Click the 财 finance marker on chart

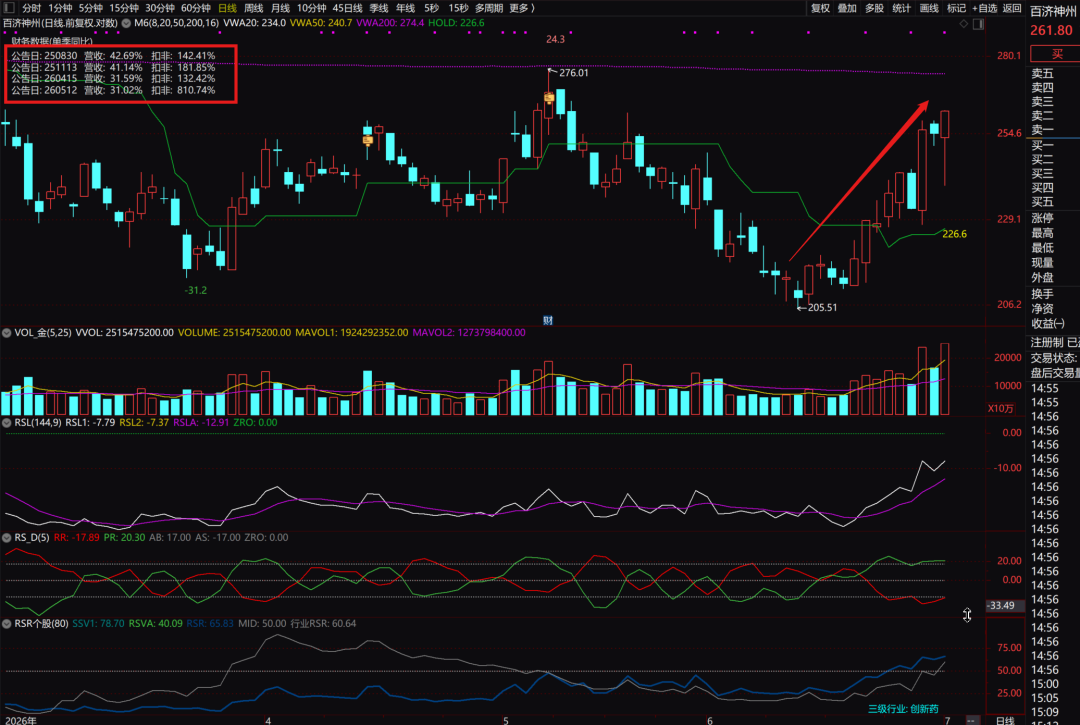pyautogui.click(x=548, y=320)
